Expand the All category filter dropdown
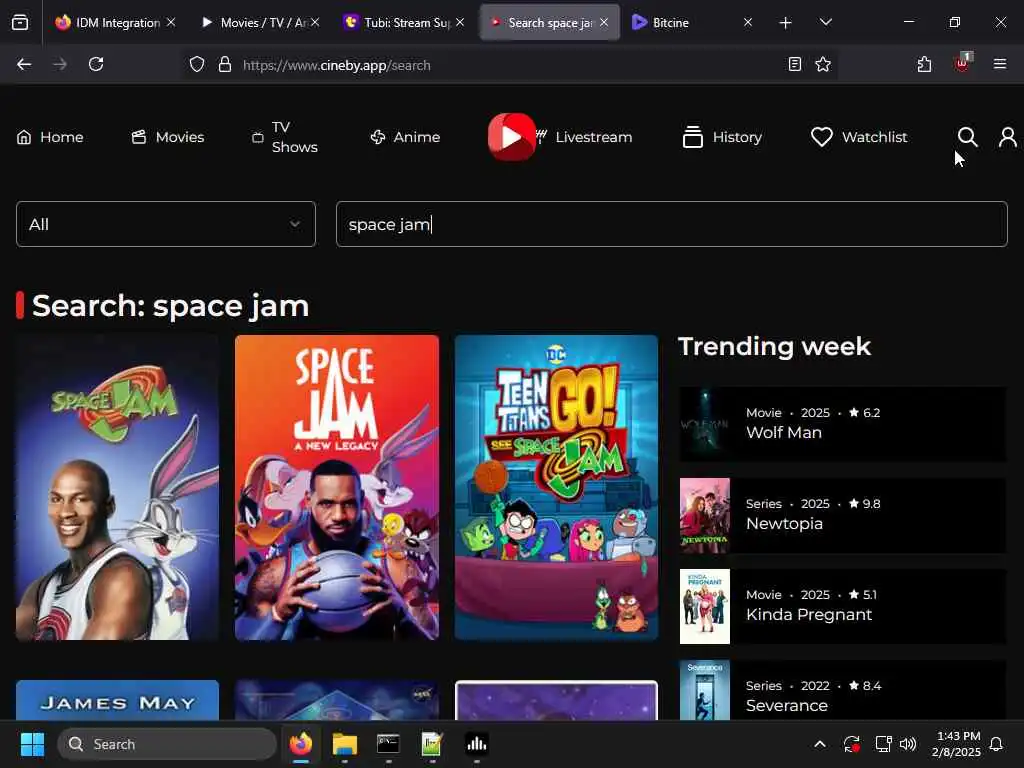This screenshot has height=768, width=1024. [166, 224]
